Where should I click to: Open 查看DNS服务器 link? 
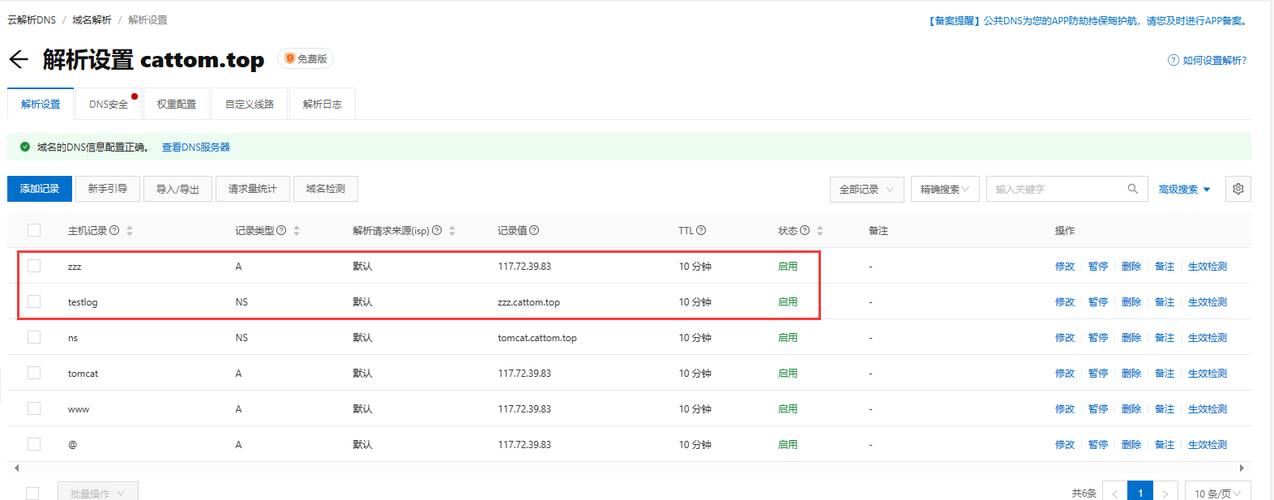click(x=196, y=147)
